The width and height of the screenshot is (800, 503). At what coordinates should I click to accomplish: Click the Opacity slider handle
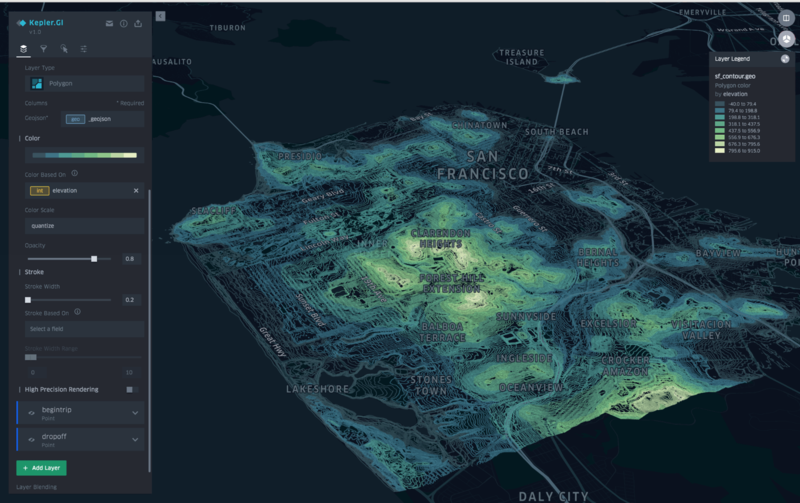[x=94, y=259]
